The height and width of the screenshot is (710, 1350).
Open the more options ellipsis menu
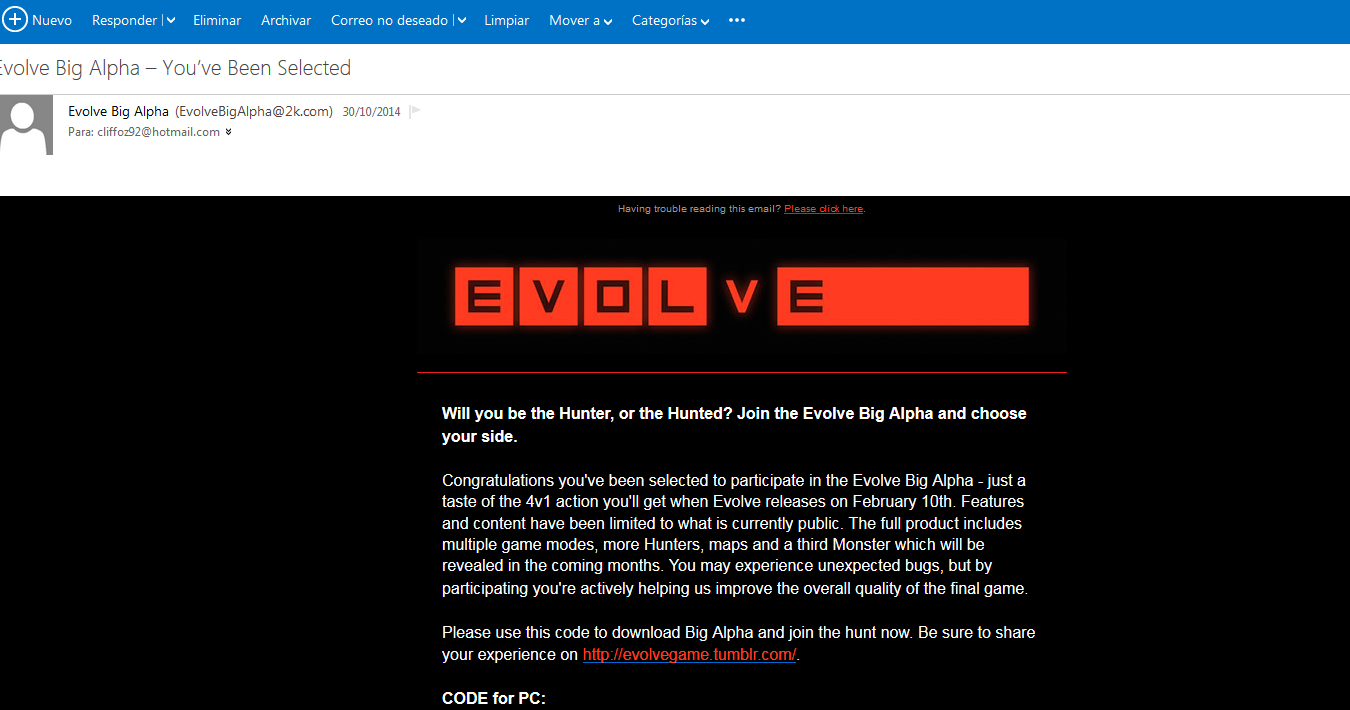pos(737,20)
